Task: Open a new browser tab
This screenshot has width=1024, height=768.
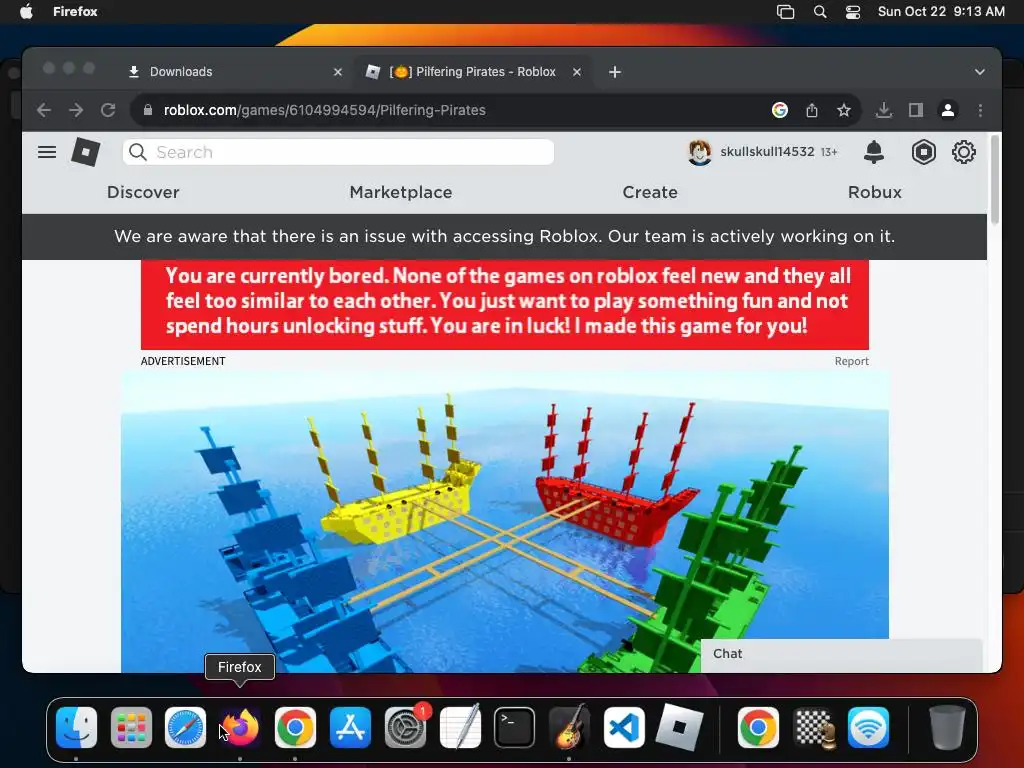Action: (x=615, y=72)
